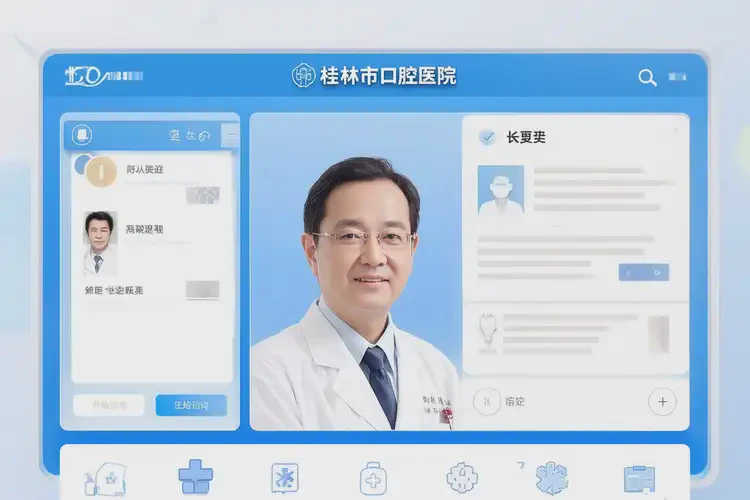Image resolution: width=750 pixels, height=500 pixels.
Task: Open the clipboard icon at bottom right
Action: pos(639,479)
